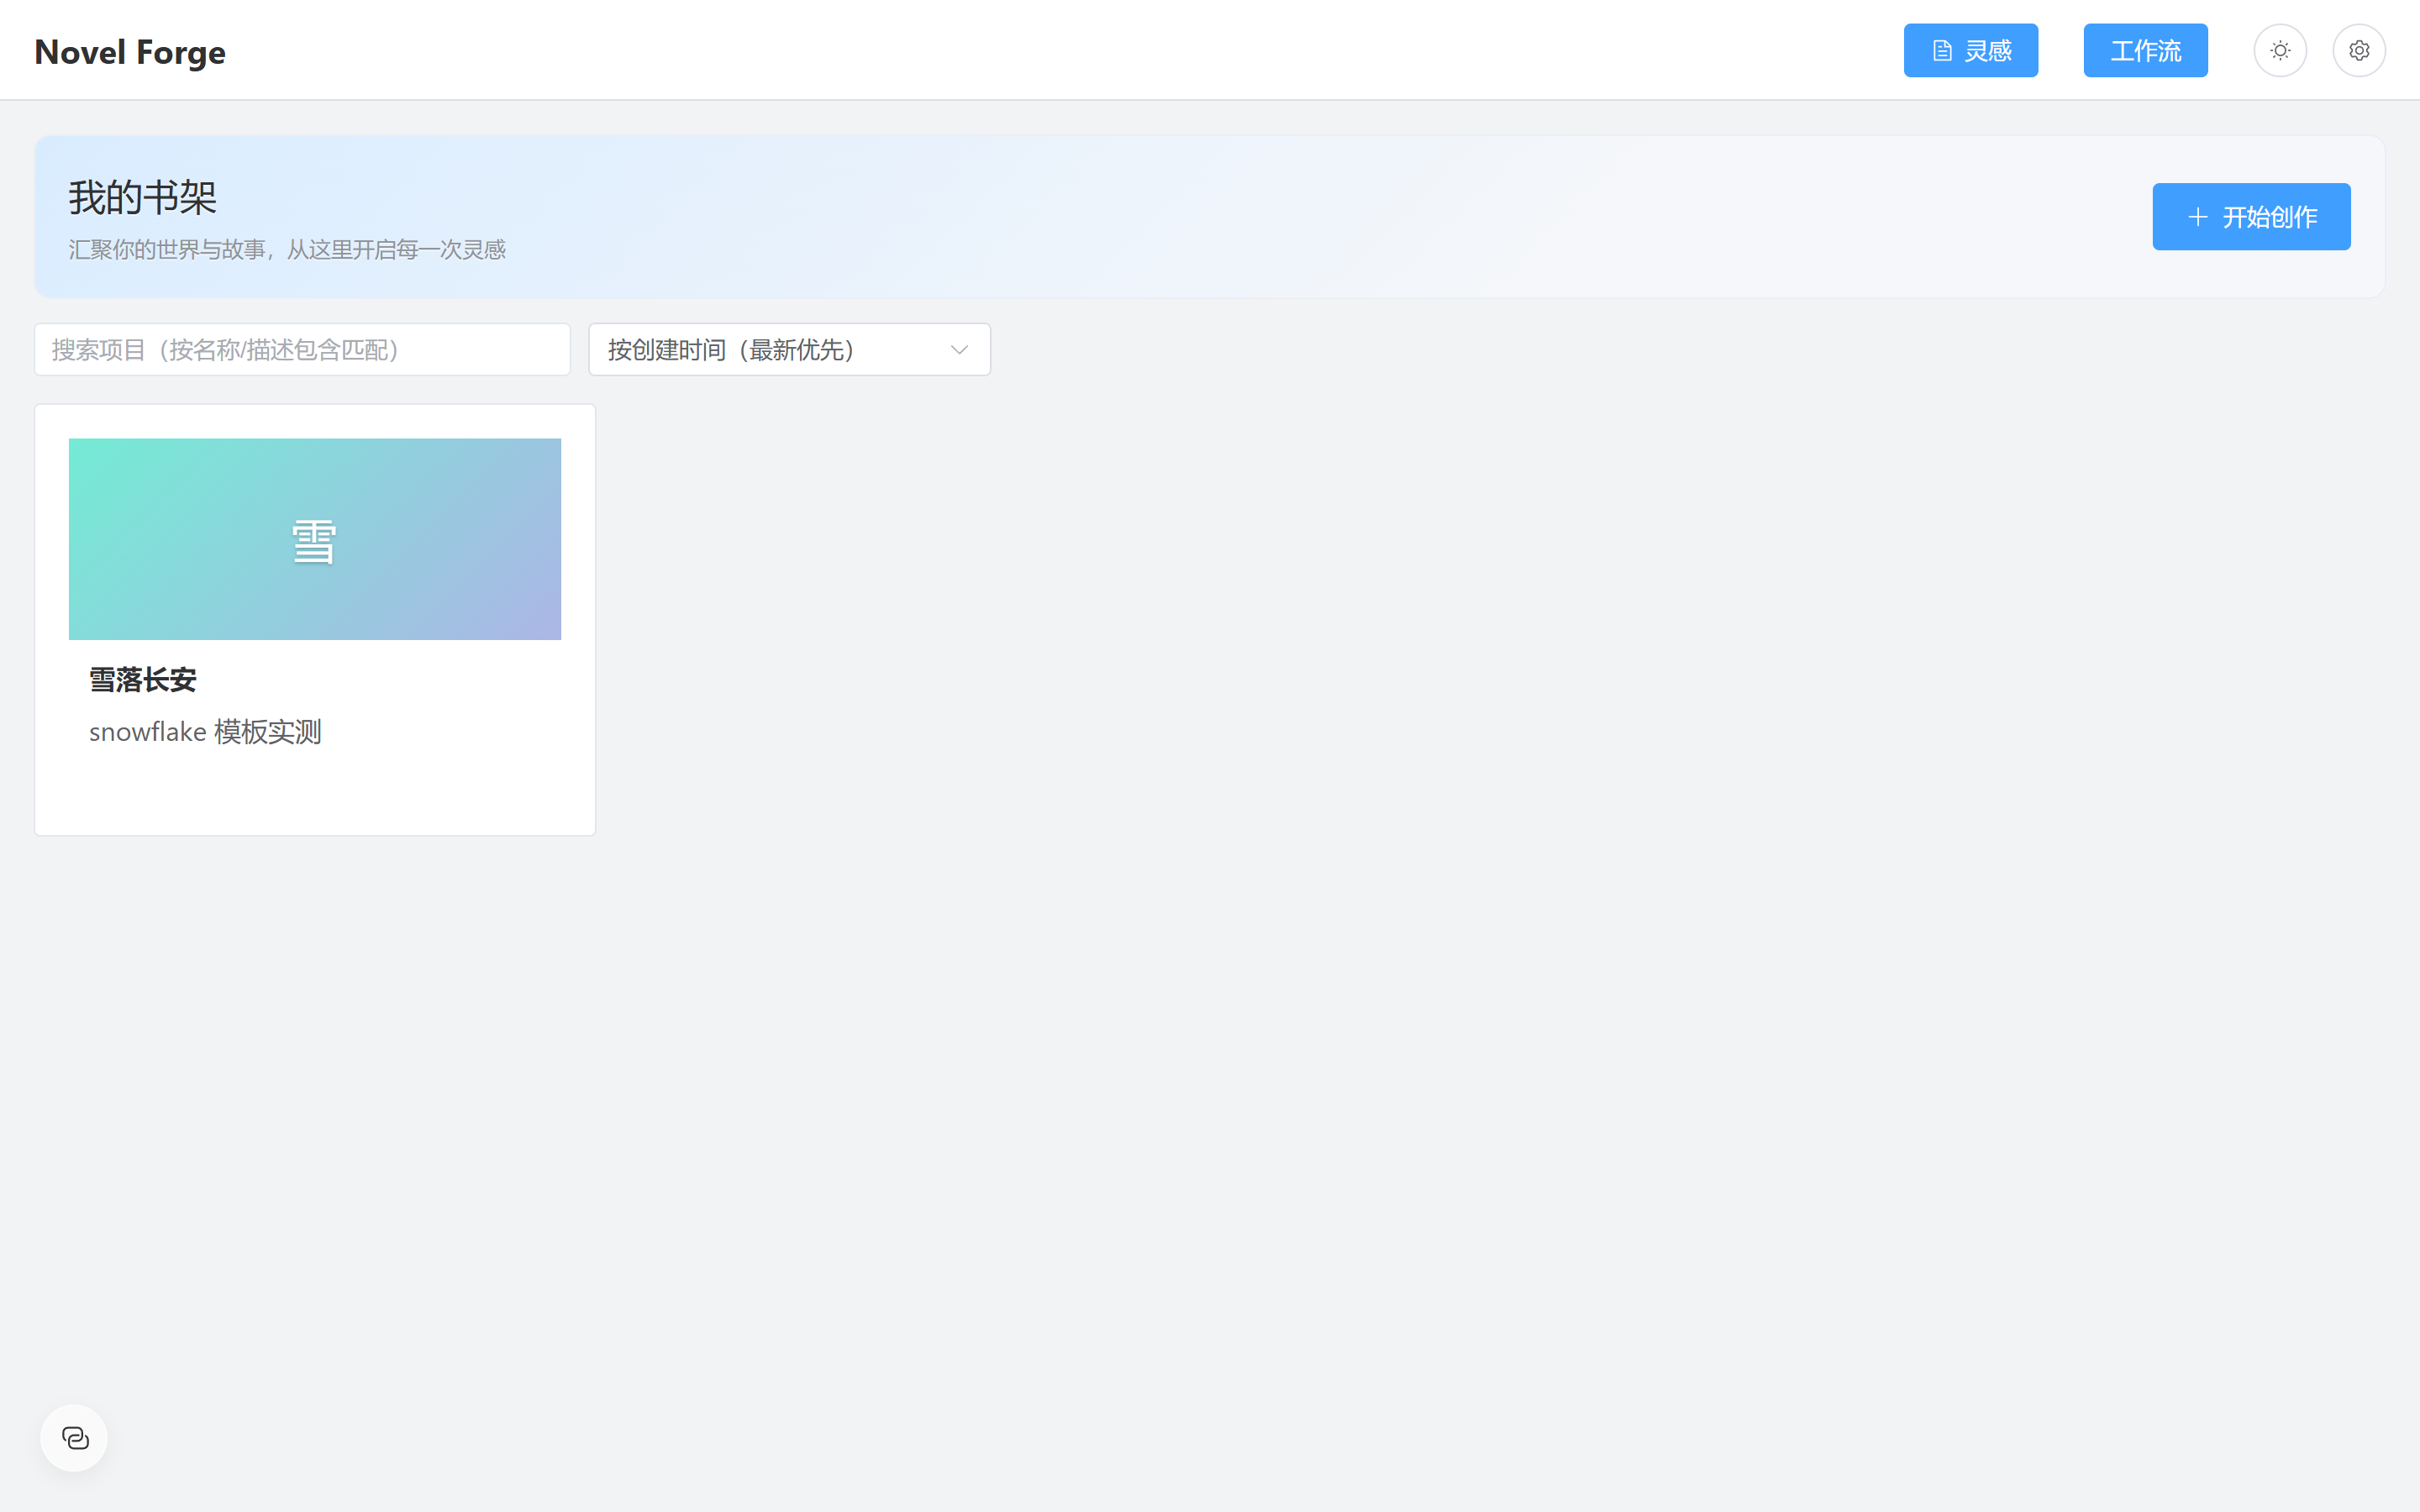
Task: Open the 雪落长安 cover thumbnail
Action: tap(315, 539)
